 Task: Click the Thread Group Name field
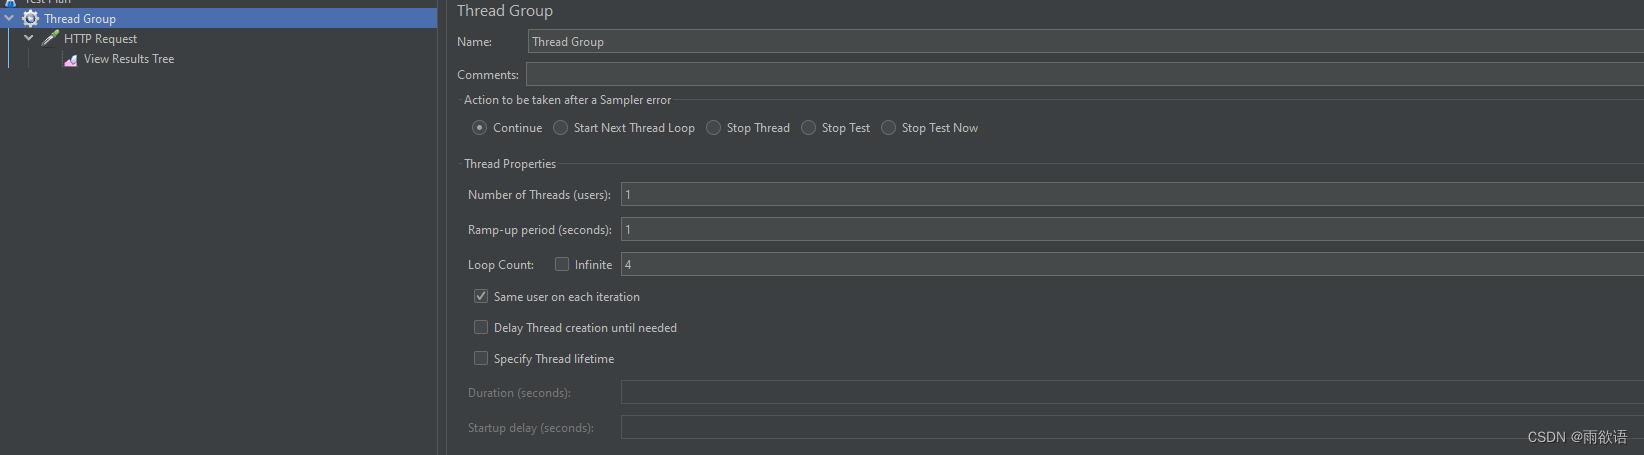pyautogui.click(x=1085, y=41)
